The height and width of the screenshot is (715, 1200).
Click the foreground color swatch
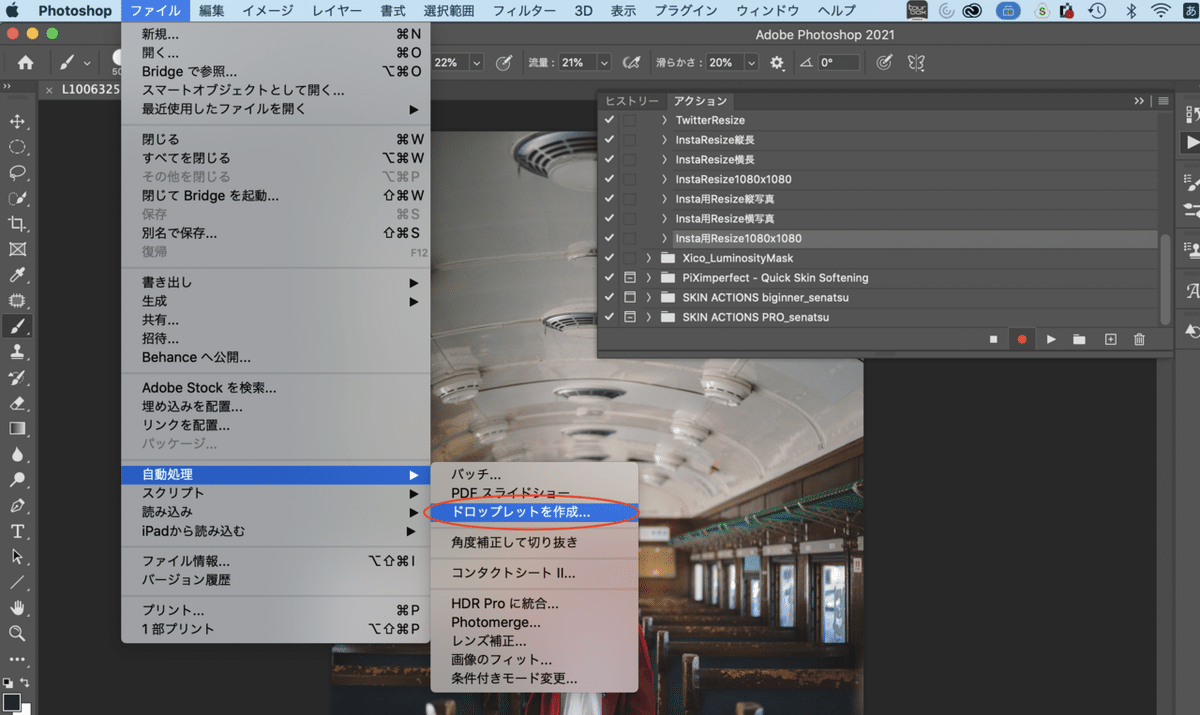pos(11,703)
